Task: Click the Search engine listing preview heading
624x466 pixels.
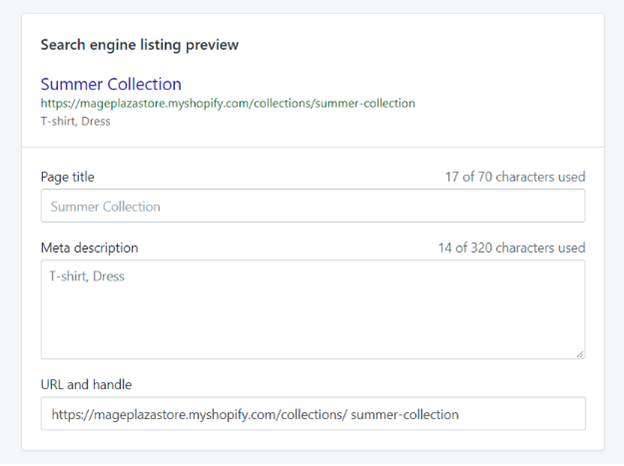Action: (140, 45)
